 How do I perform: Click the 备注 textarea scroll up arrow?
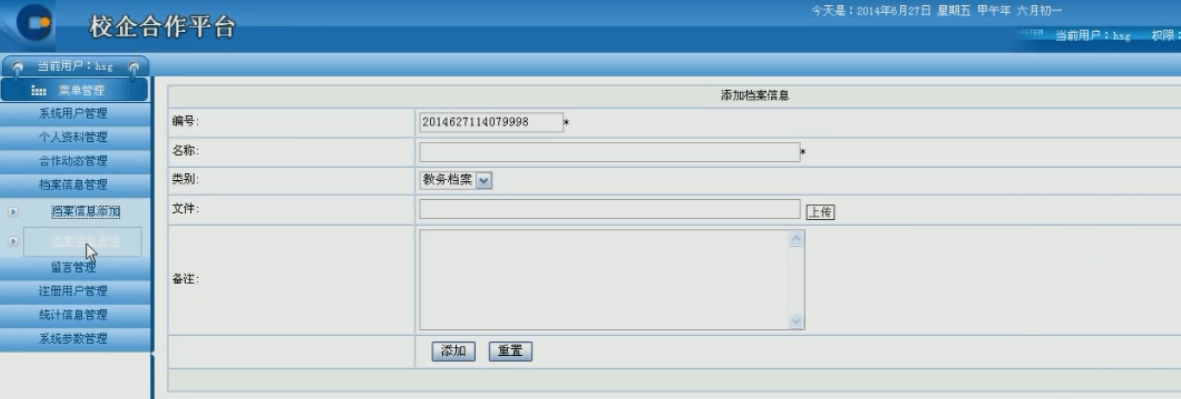[797, 239]
